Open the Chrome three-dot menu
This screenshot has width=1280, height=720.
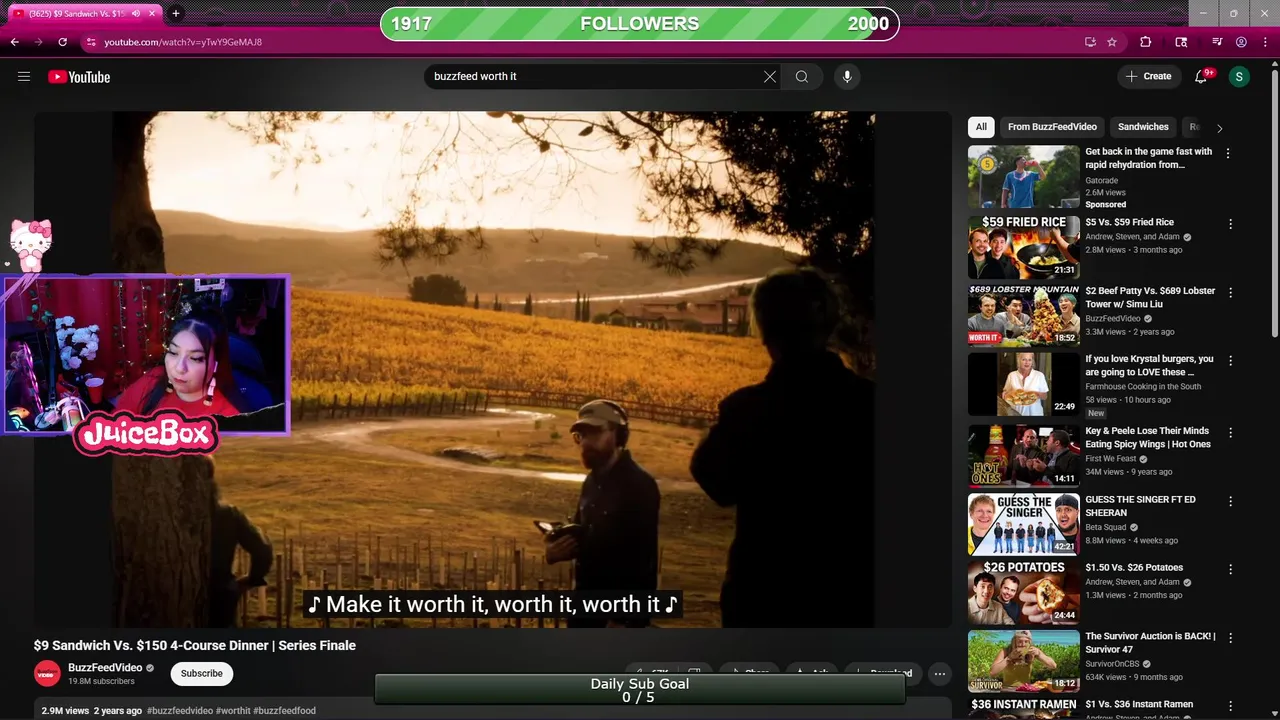[1265, 42]
